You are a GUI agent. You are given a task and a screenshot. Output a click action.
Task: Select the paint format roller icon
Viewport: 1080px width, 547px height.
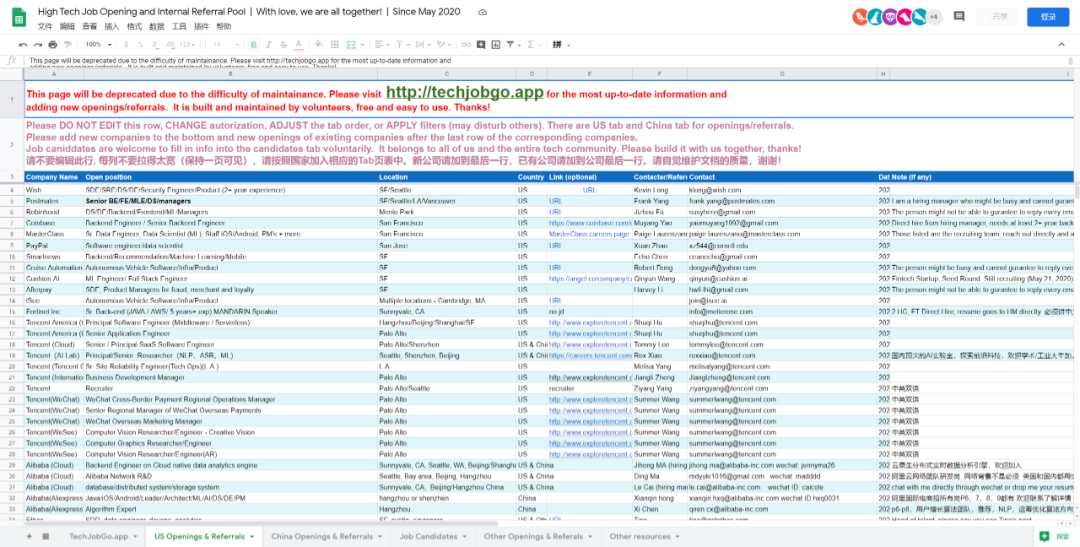pyautogui.click(x=68, y=45)
